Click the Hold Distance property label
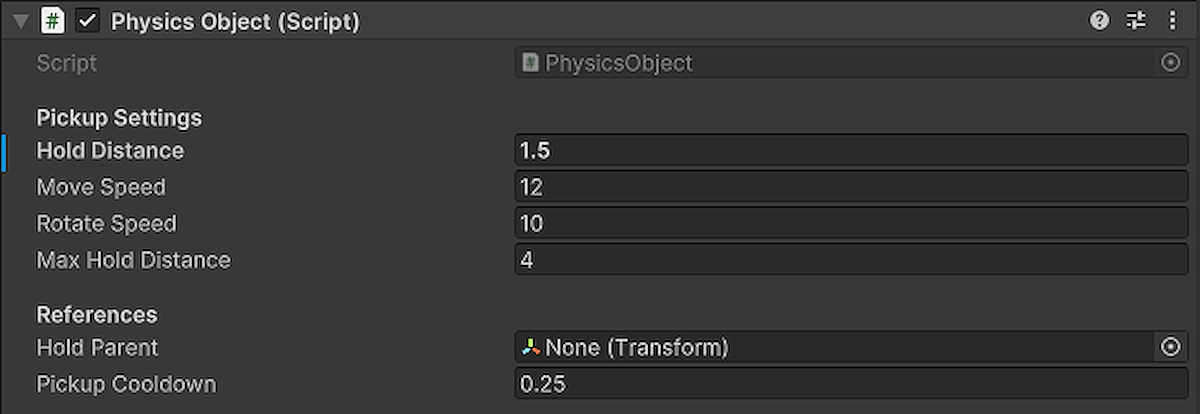This screenshot has width=1200, height=414. (110, 151)
